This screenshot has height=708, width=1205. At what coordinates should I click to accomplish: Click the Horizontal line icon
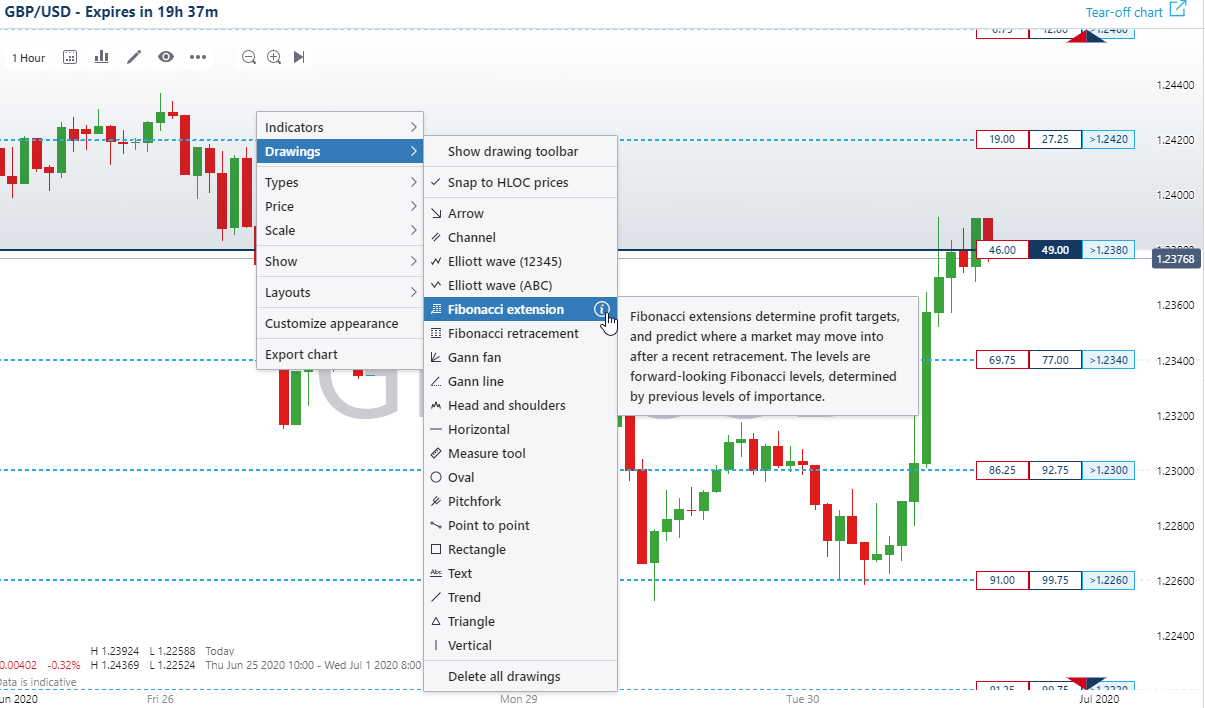pyautogui.click(x=435, y=429)
